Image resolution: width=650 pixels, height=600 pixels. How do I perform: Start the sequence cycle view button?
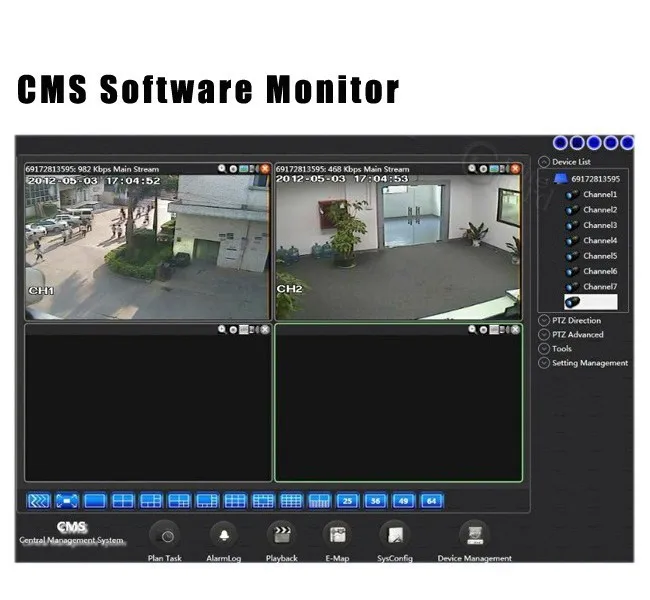39,500
